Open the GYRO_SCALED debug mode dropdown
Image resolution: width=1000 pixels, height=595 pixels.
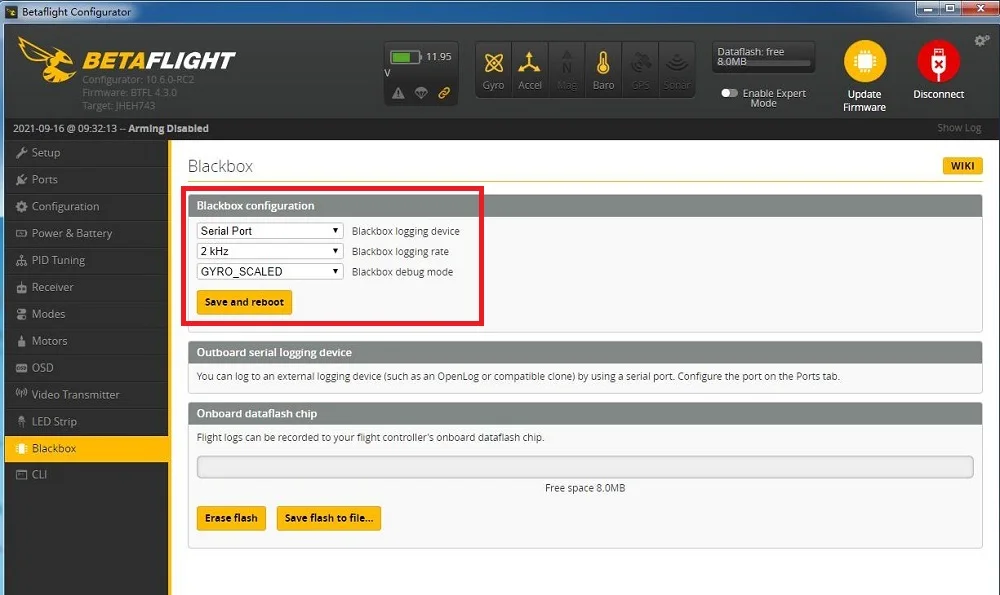(x=268, y=271)
